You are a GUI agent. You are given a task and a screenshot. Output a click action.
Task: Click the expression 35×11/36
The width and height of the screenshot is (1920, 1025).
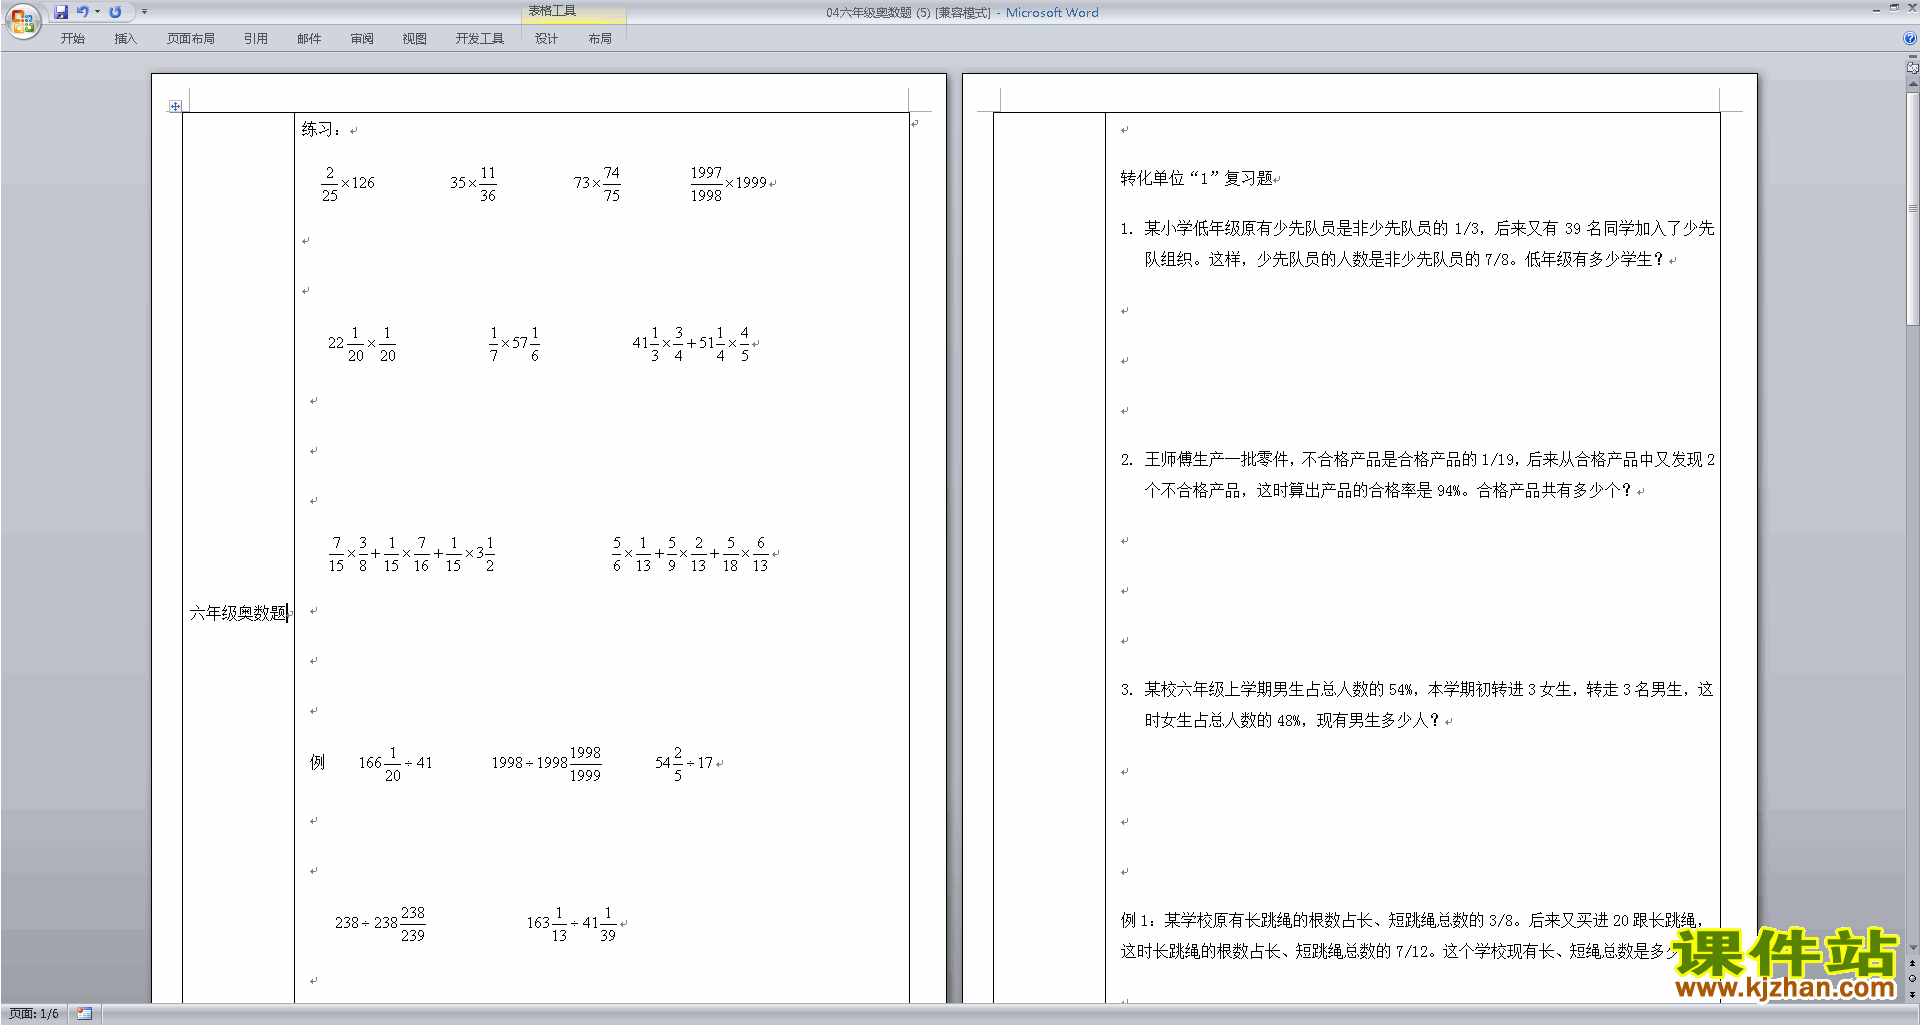(473, 184)
